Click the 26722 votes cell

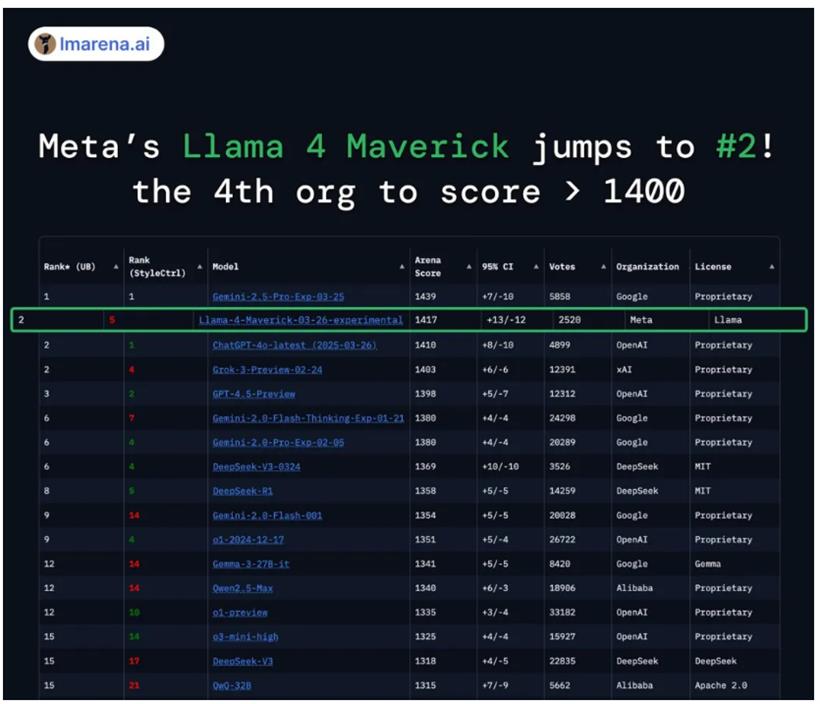[x=562, y=540]
